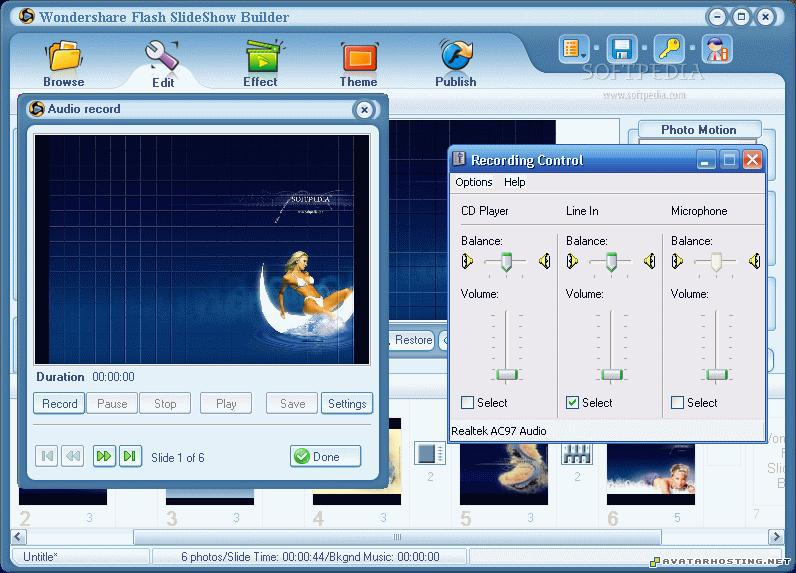Go to the Publish section

coord(456,63)
